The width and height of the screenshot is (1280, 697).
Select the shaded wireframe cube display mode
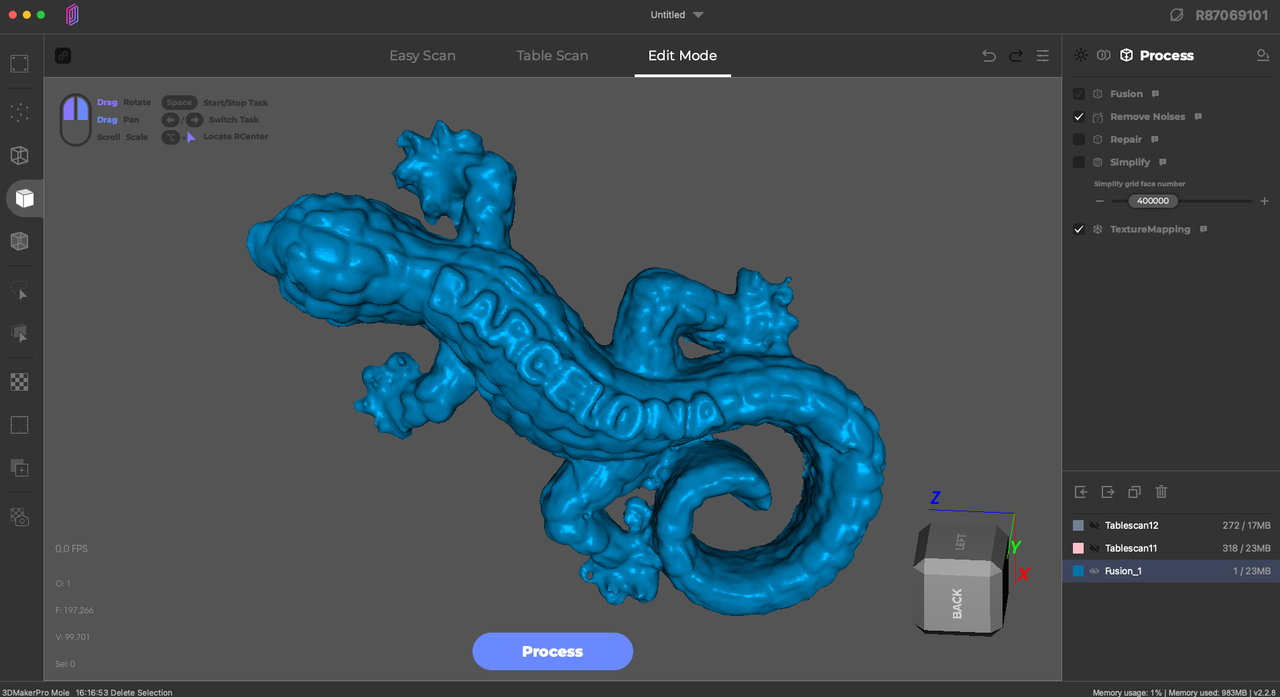pyautogui.click(x=19, y=241)
